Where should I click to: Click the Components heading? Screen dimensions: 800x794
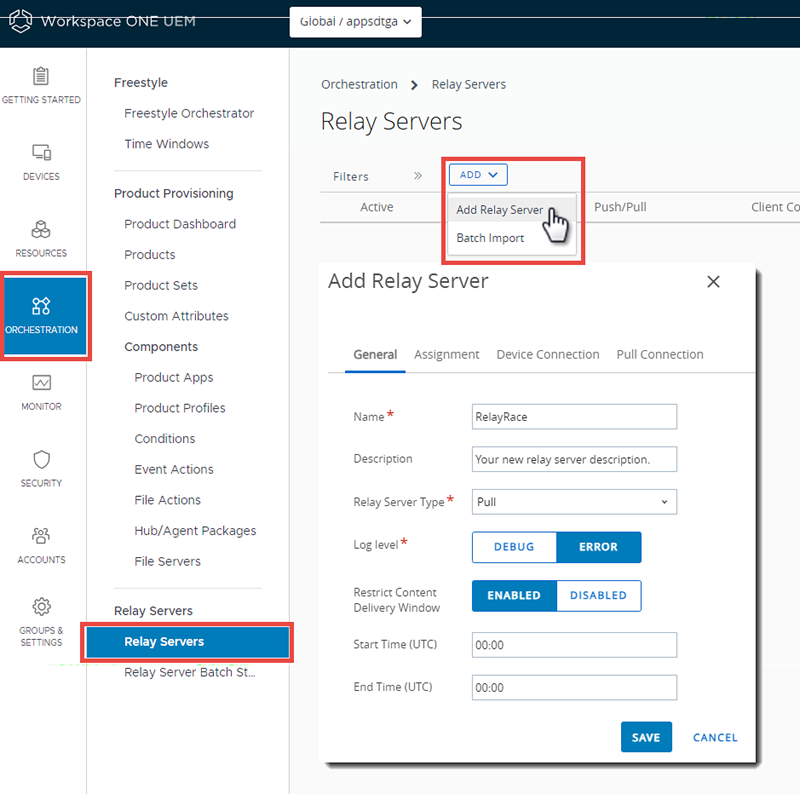pos(161,346)
